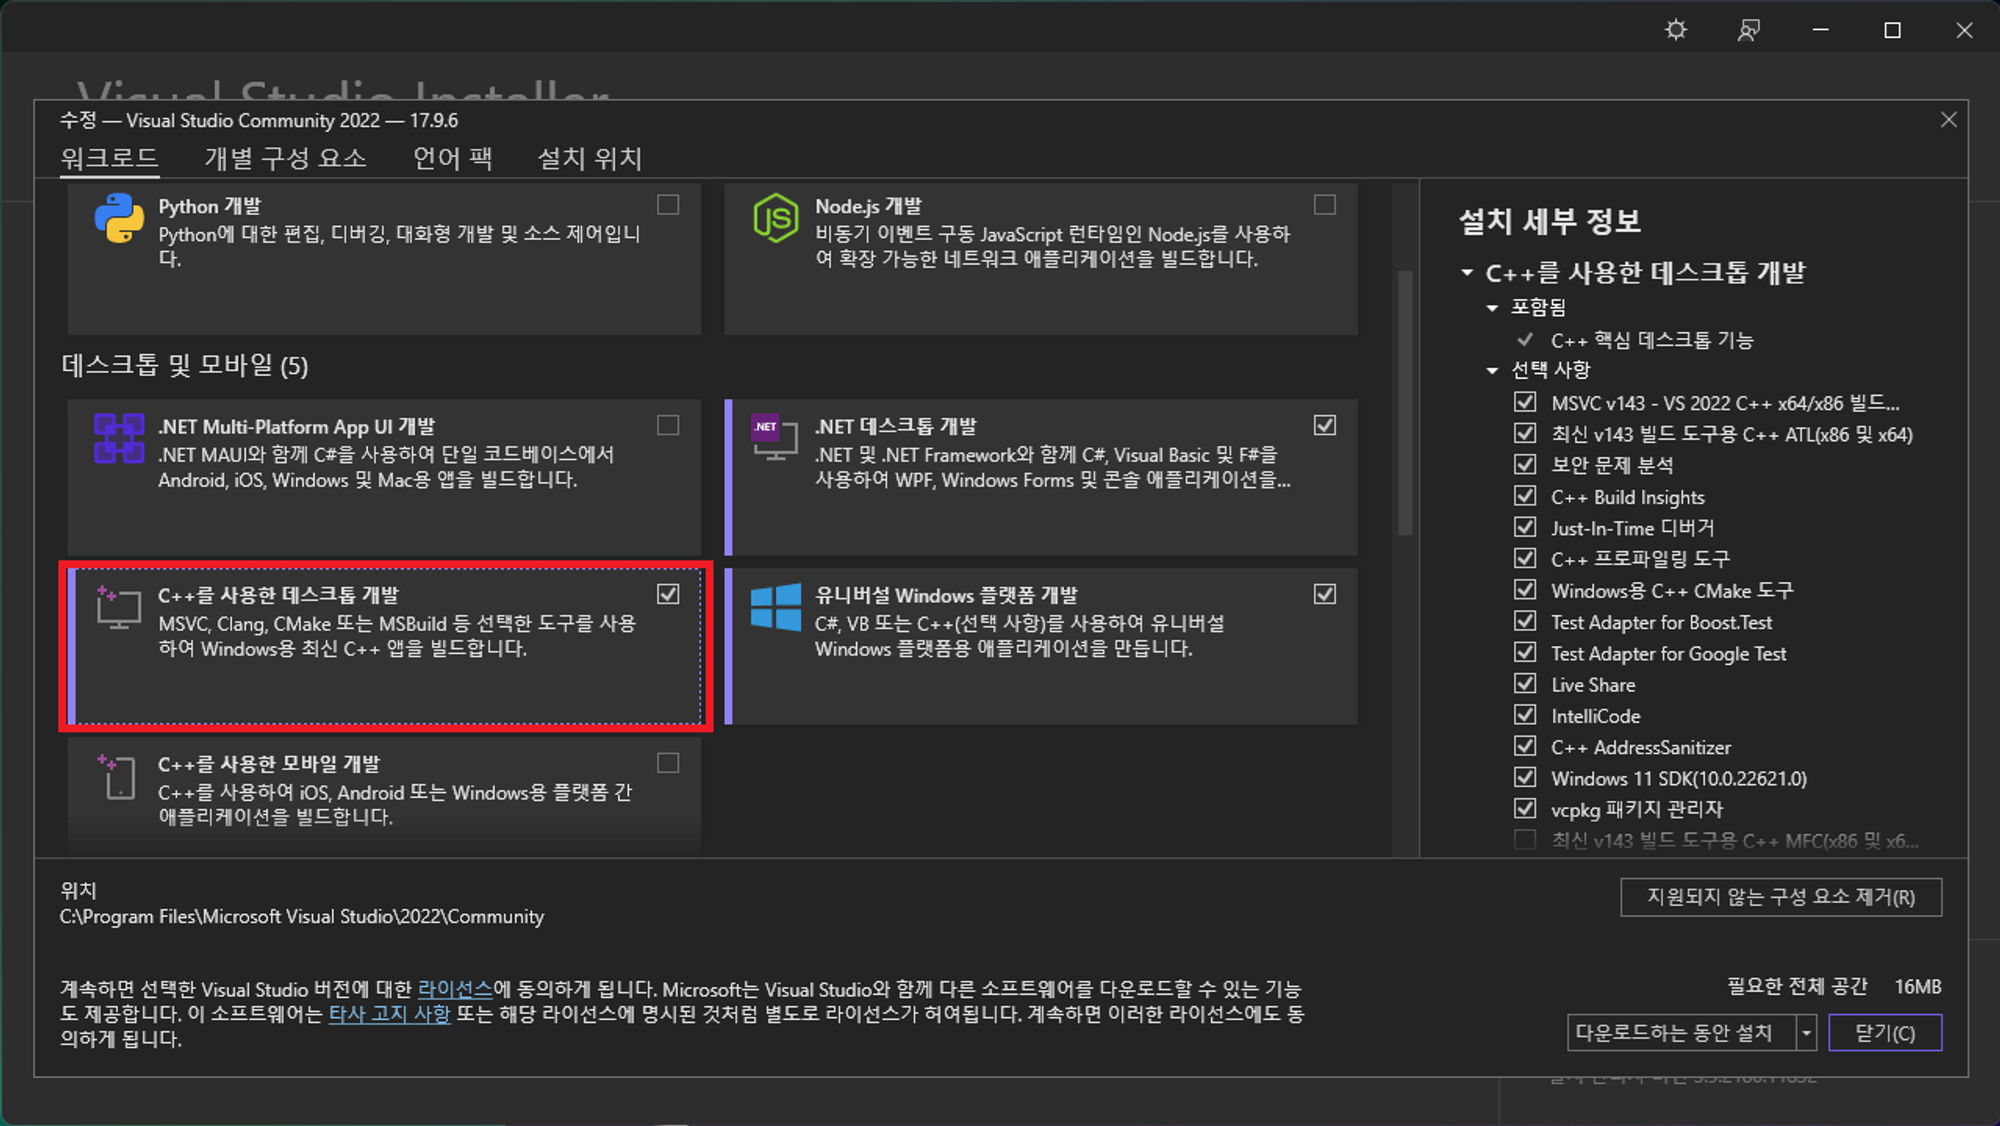Image resolution: width=2000 pixels, height=1126 pixels.
Task: Collapse the C++를 사용한 데스크톱 개발 details node
Action: pyautogui.click(x=1467, y=273)
